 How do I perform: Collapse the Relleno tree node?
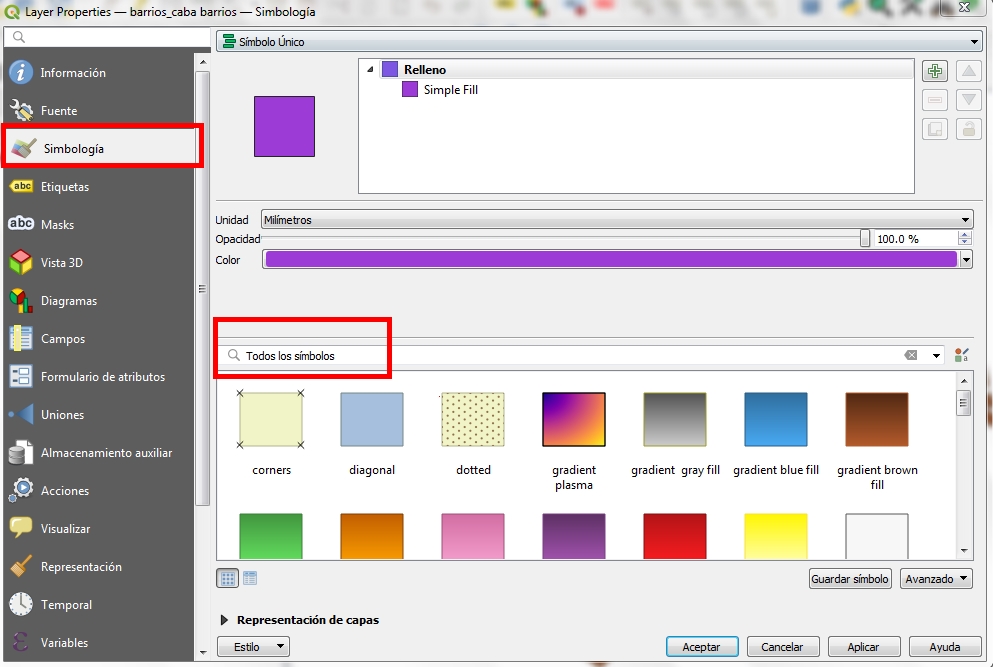pyautogui.click(x=370, y=70)
